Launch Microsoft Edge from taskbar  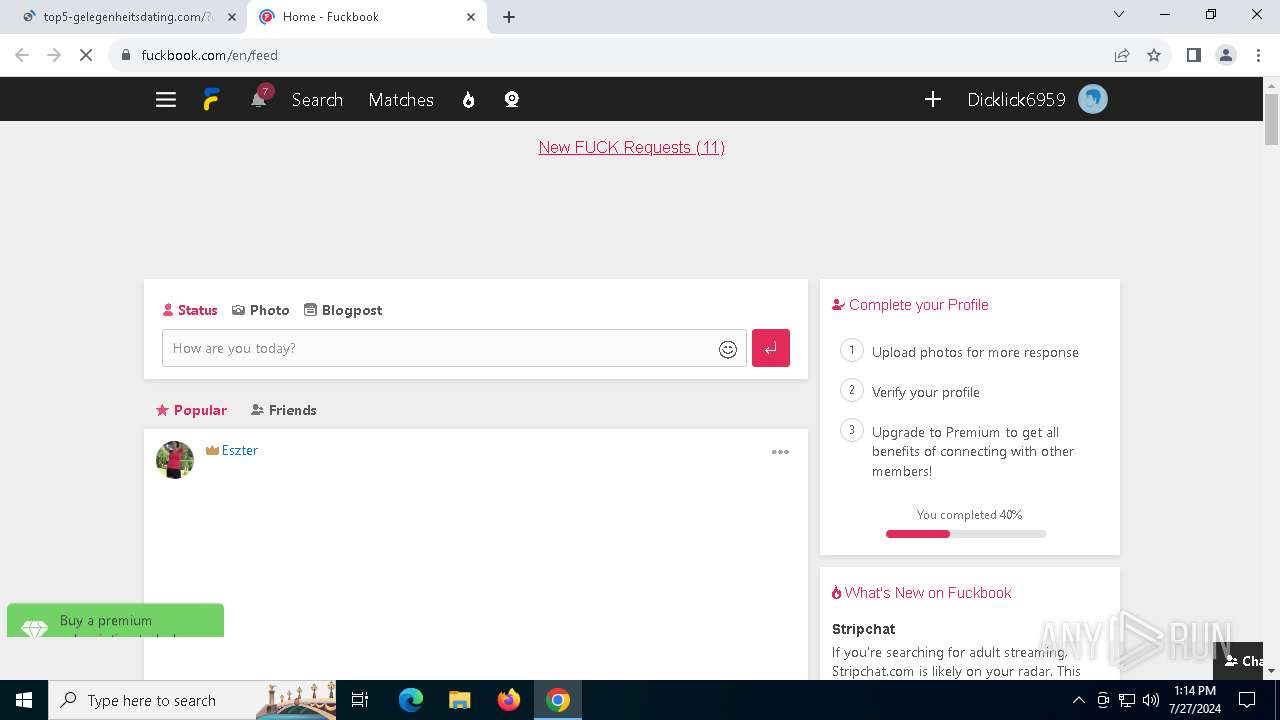411,700
